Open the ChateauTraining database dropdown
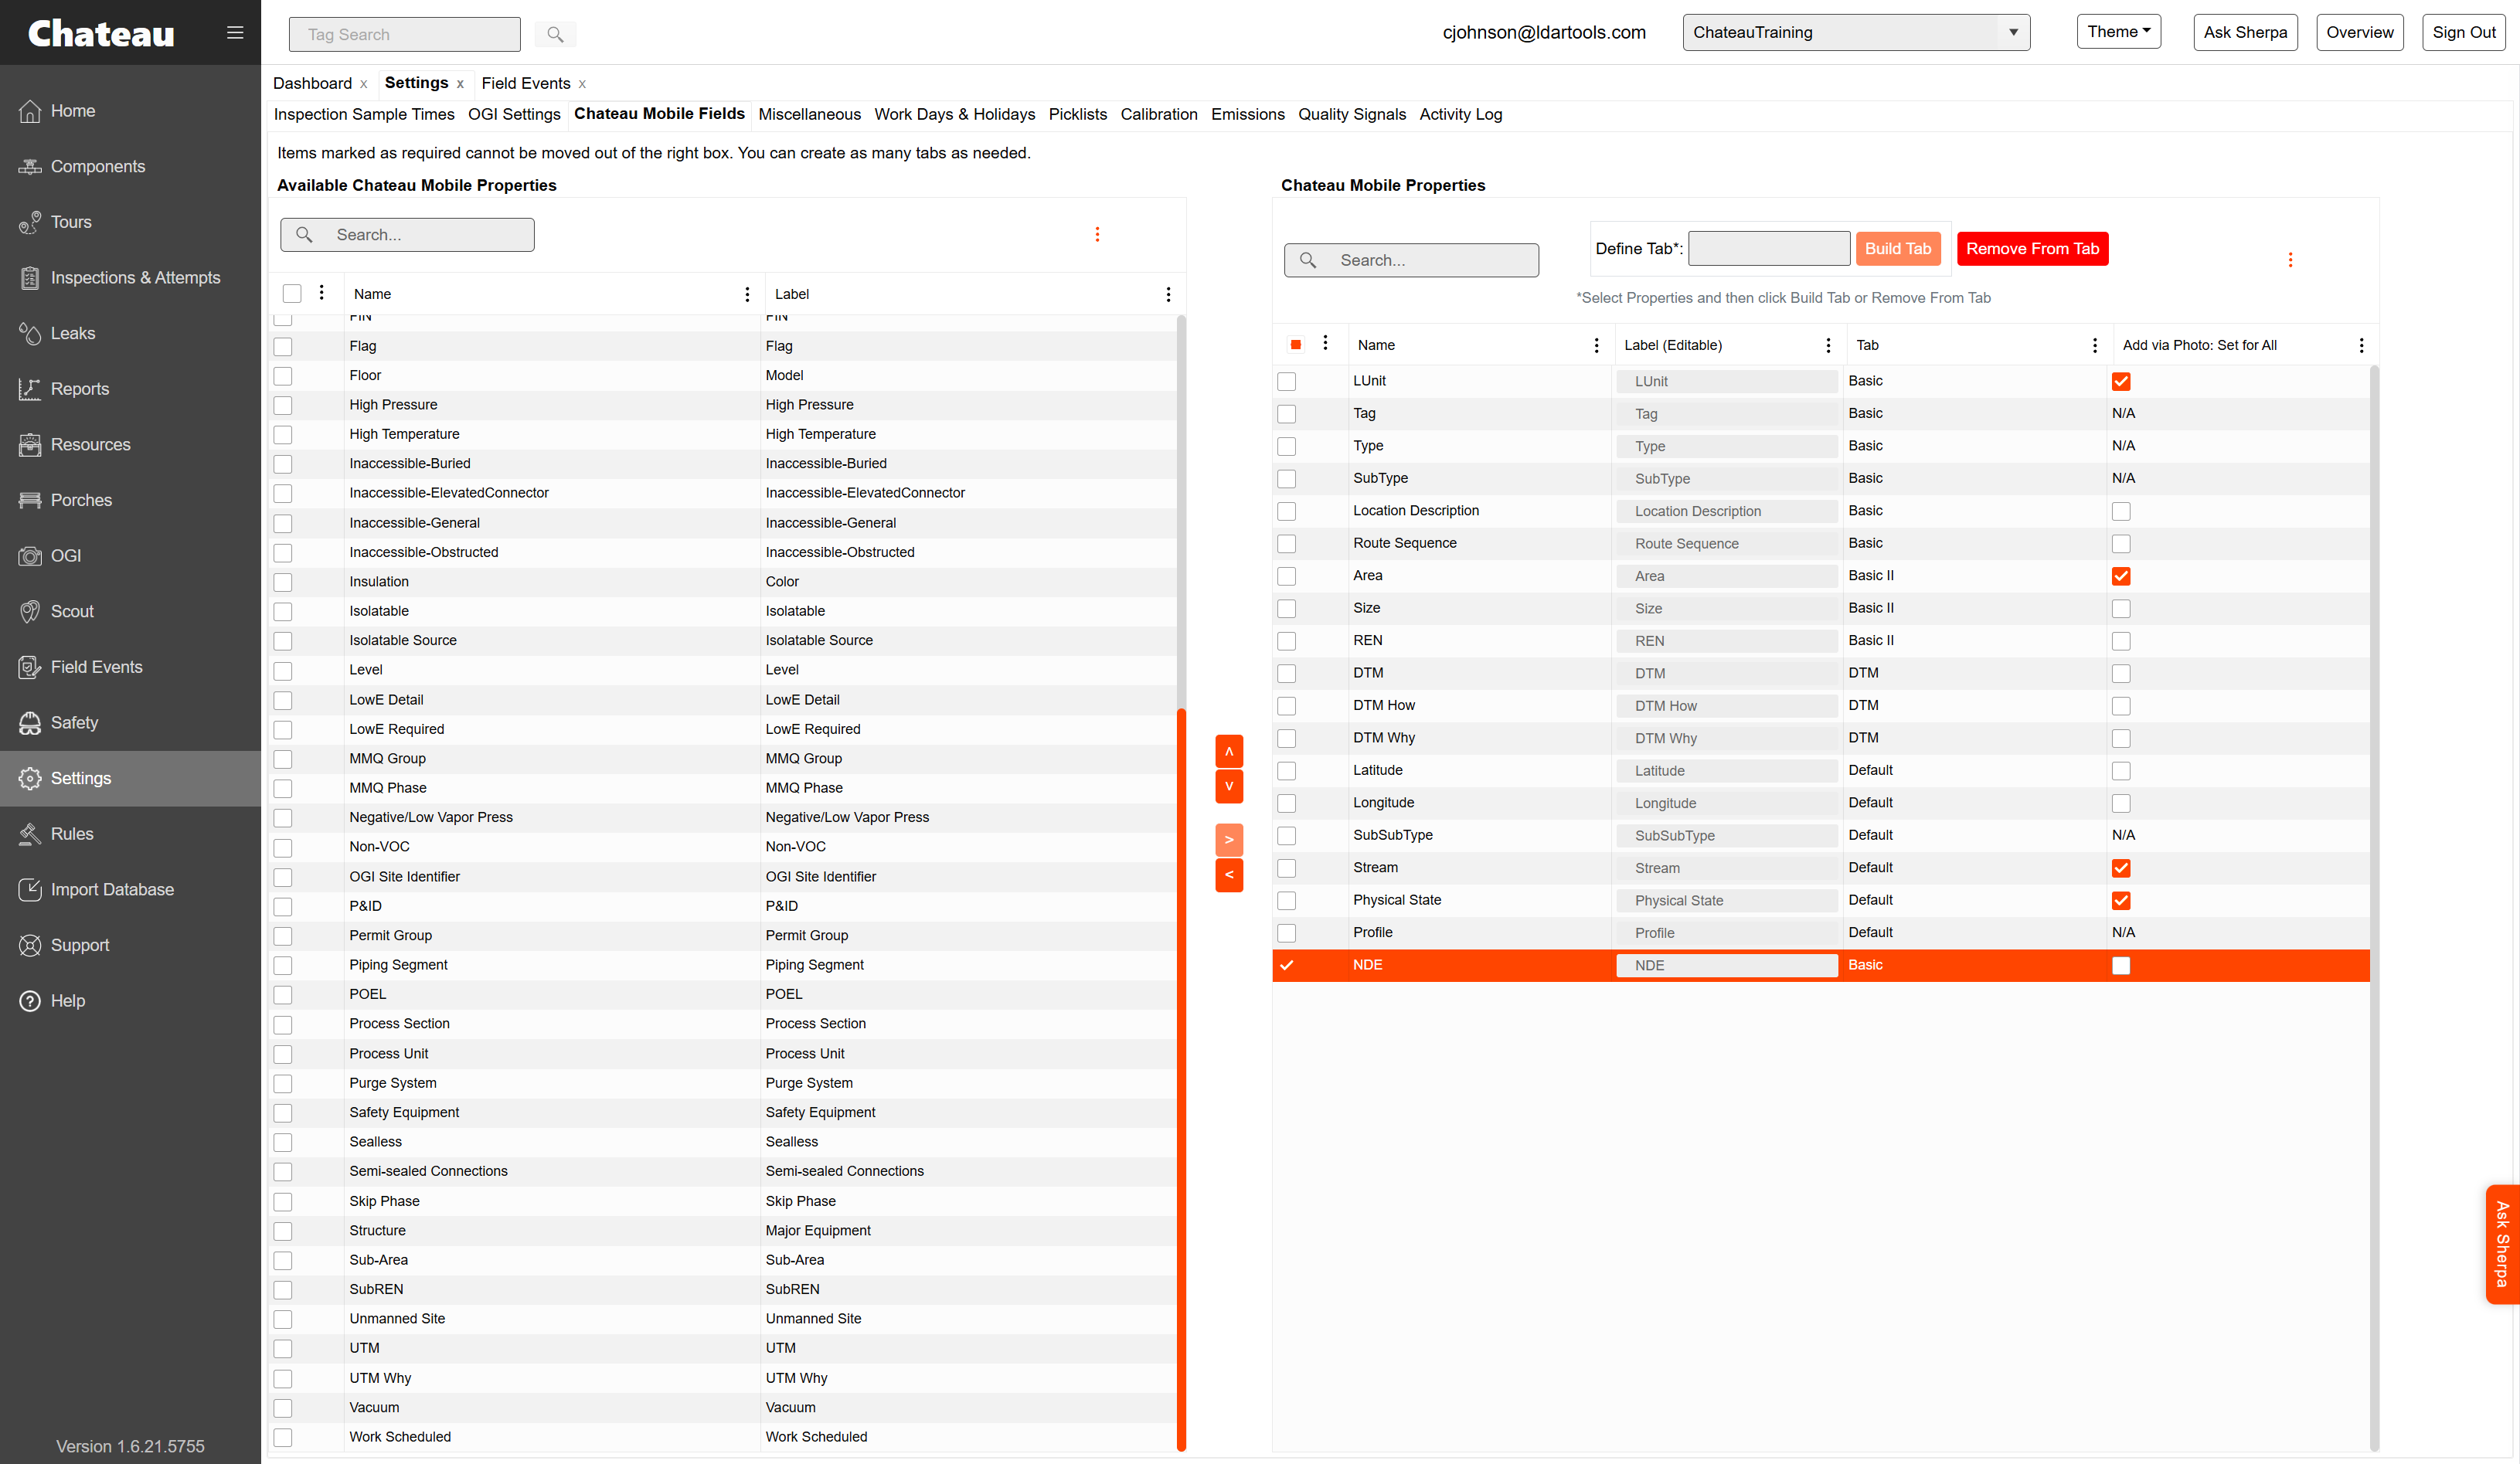Image resolution: width=2520 pixels, height=1464 pixels. click(x=1856, y=32)
